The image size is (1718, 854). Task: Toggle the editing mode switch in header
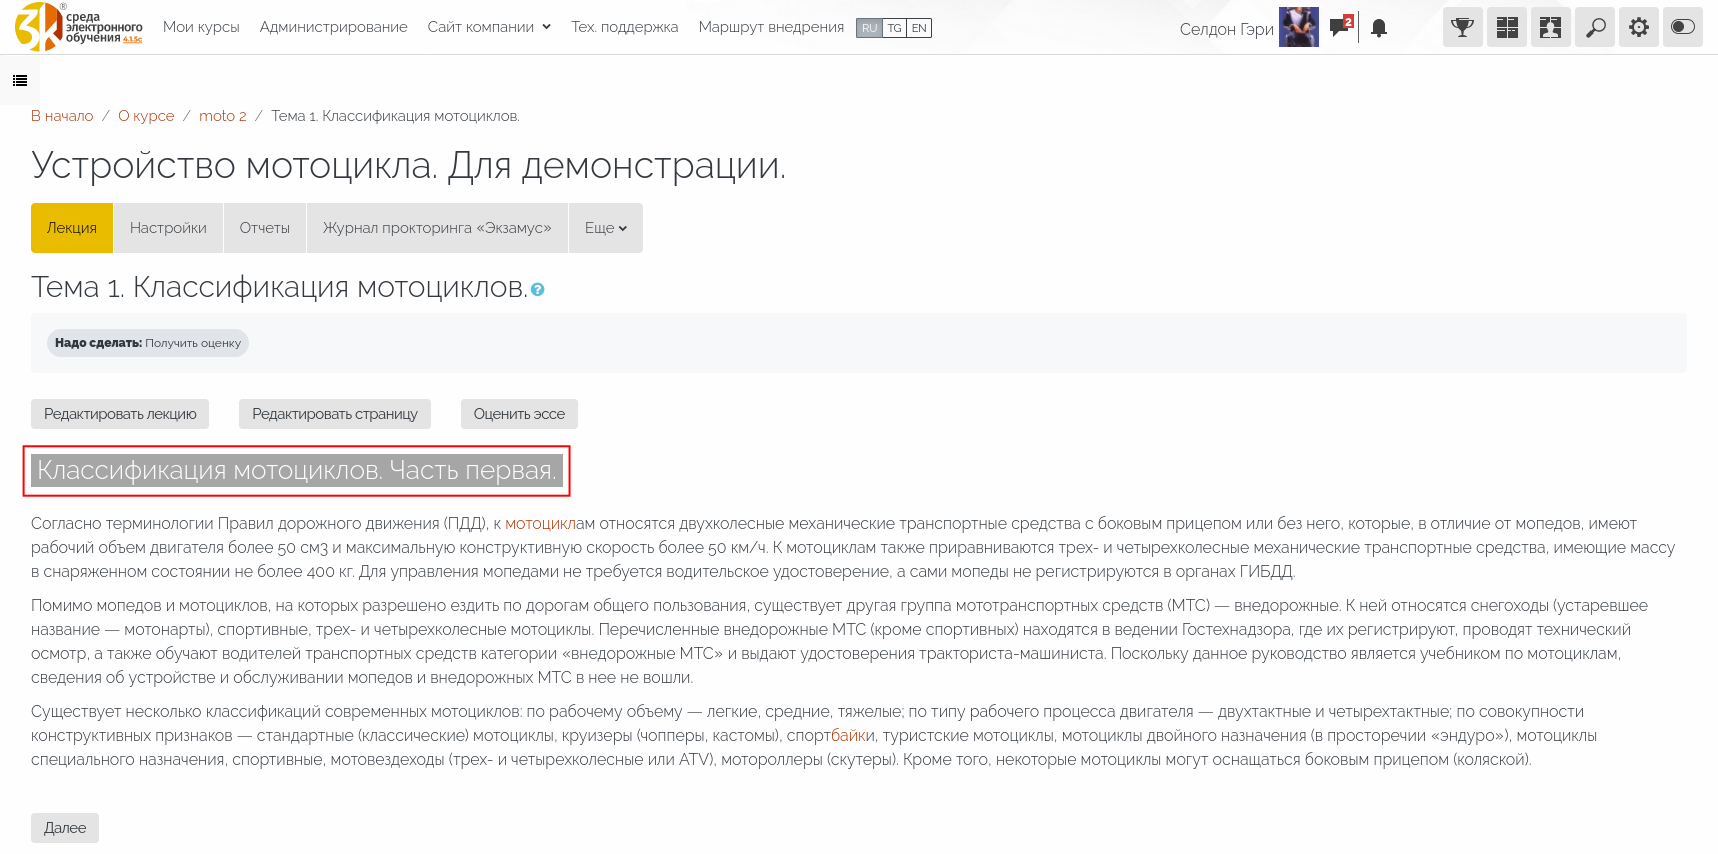[1682, 28]
